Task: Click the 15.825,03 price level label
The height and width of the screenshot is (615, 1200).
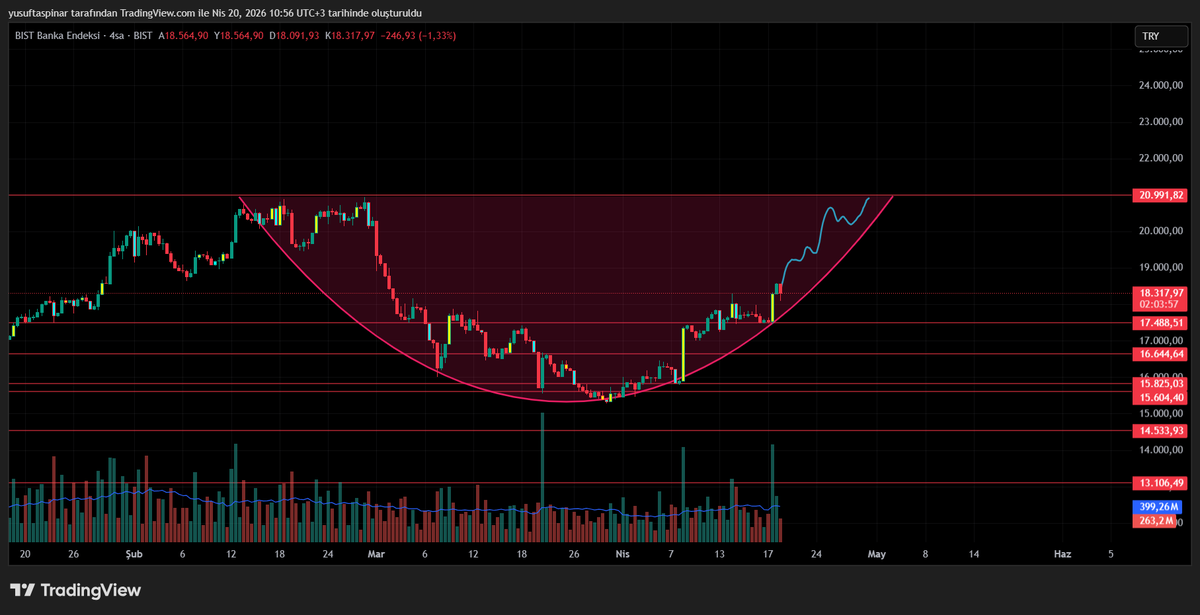Action: pos(1160,383)
